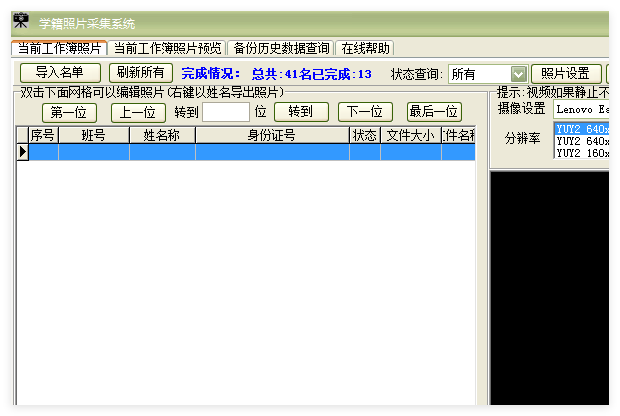This screenshot has width=620, height=416.
Task: Select the YUY2 160x resolution option
Action: [x=581, y=154]
